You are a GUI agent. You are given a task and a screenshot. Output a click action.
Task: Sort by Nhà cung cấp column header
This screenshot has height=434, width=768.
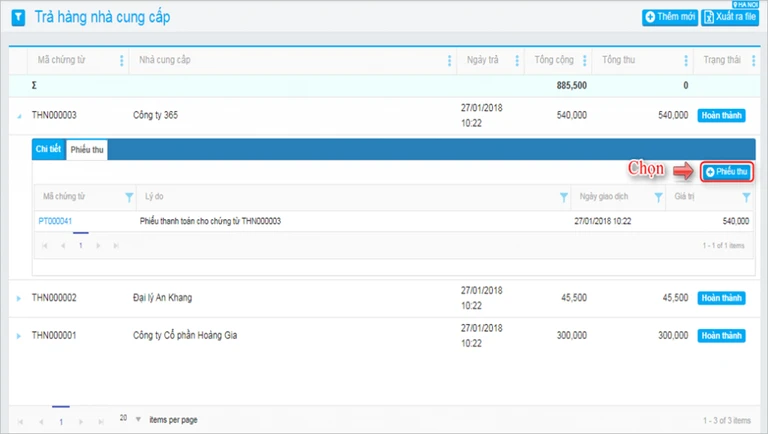point(165,60)
